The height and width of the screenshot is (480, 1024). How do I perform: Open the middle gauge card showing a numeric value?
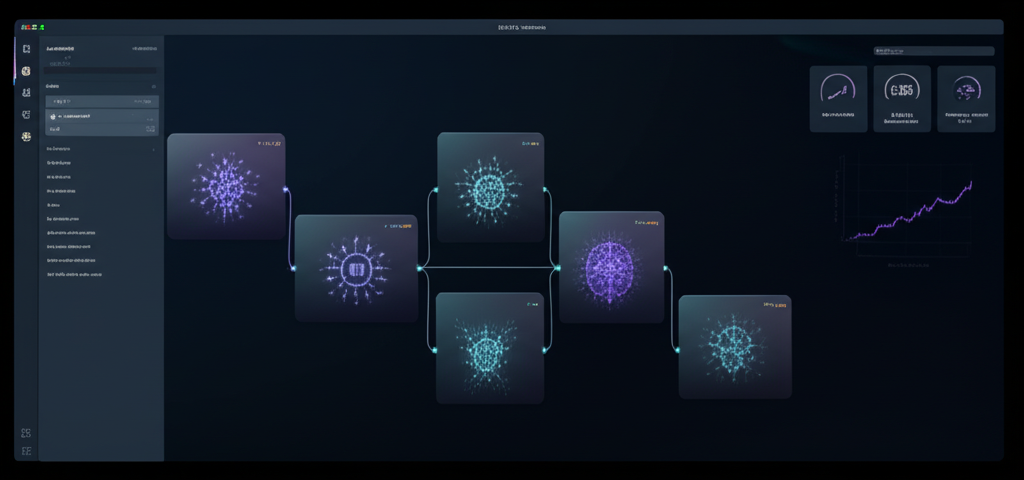[902, 99]
